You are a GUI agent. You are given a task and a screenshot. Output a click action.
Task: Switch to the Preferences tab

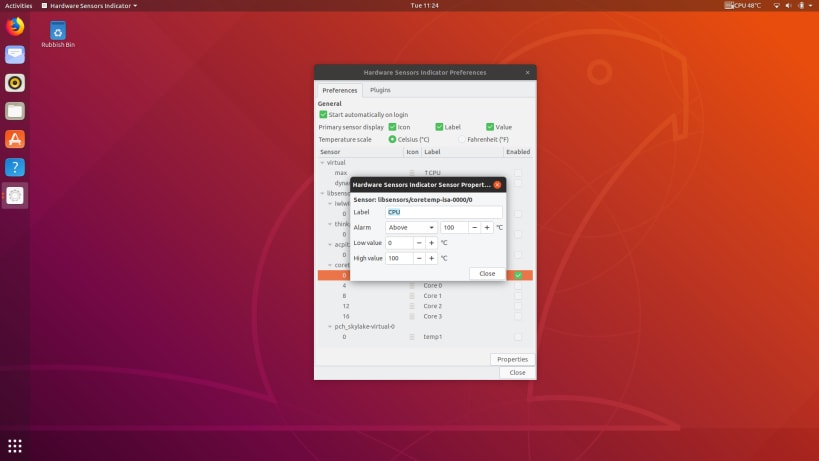tap(340, 90)
